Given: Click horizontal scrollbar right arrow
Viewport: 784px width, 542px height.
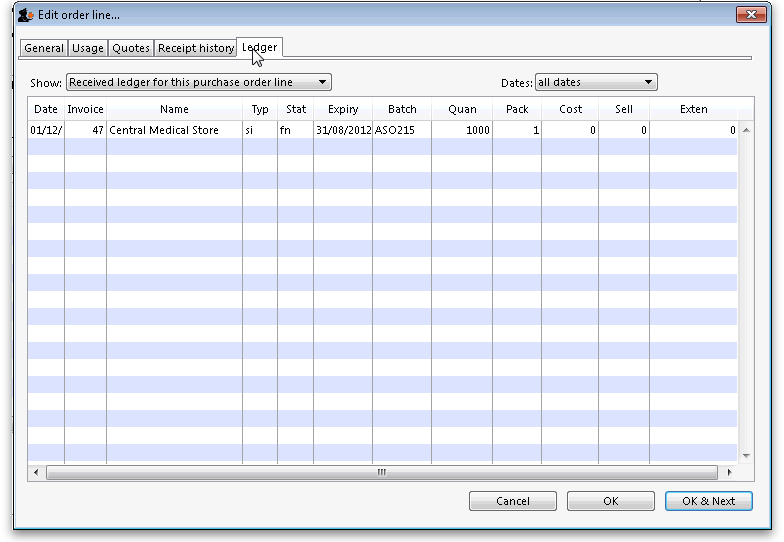Looking at the screenshot, I should 730,472.
